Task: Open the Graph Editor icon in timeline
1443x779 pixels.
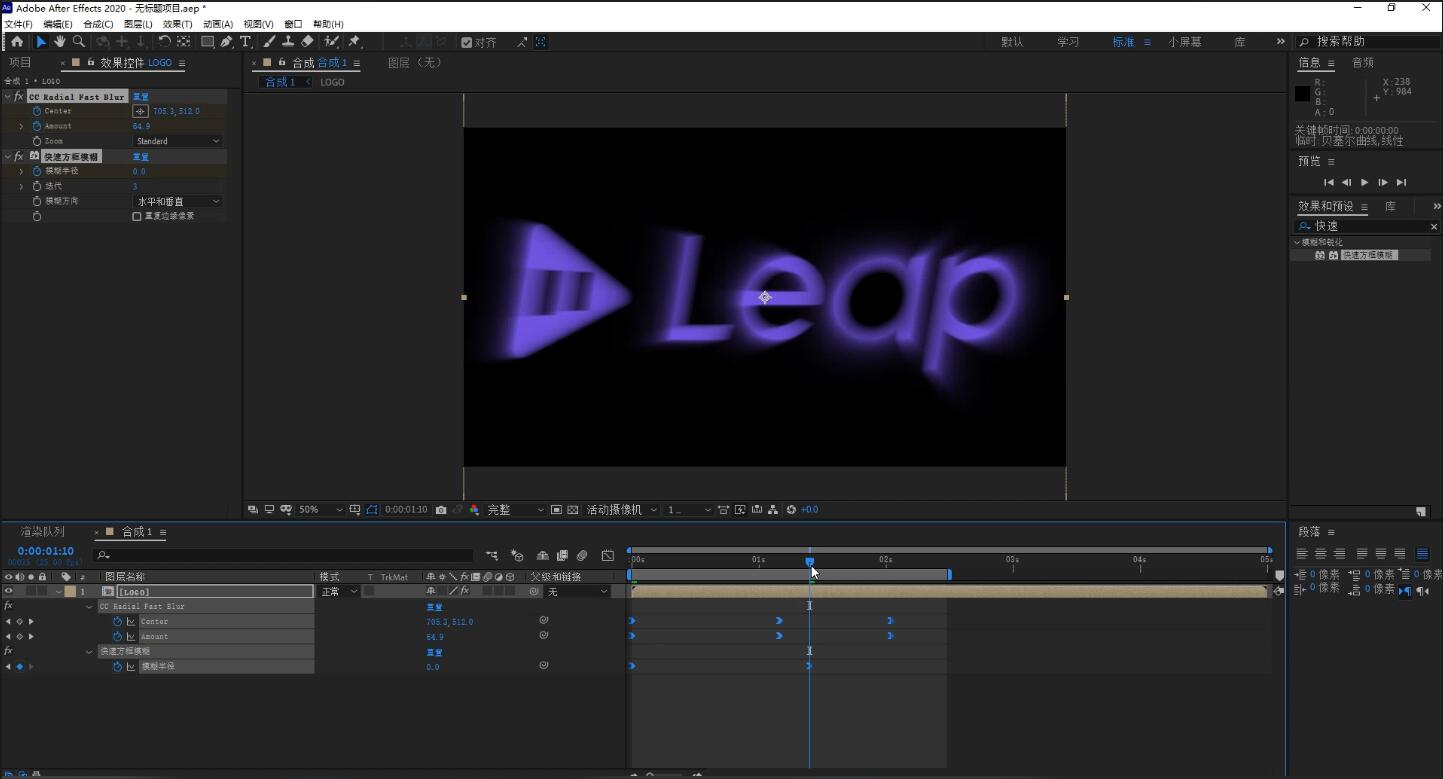Action: [608, 555]
